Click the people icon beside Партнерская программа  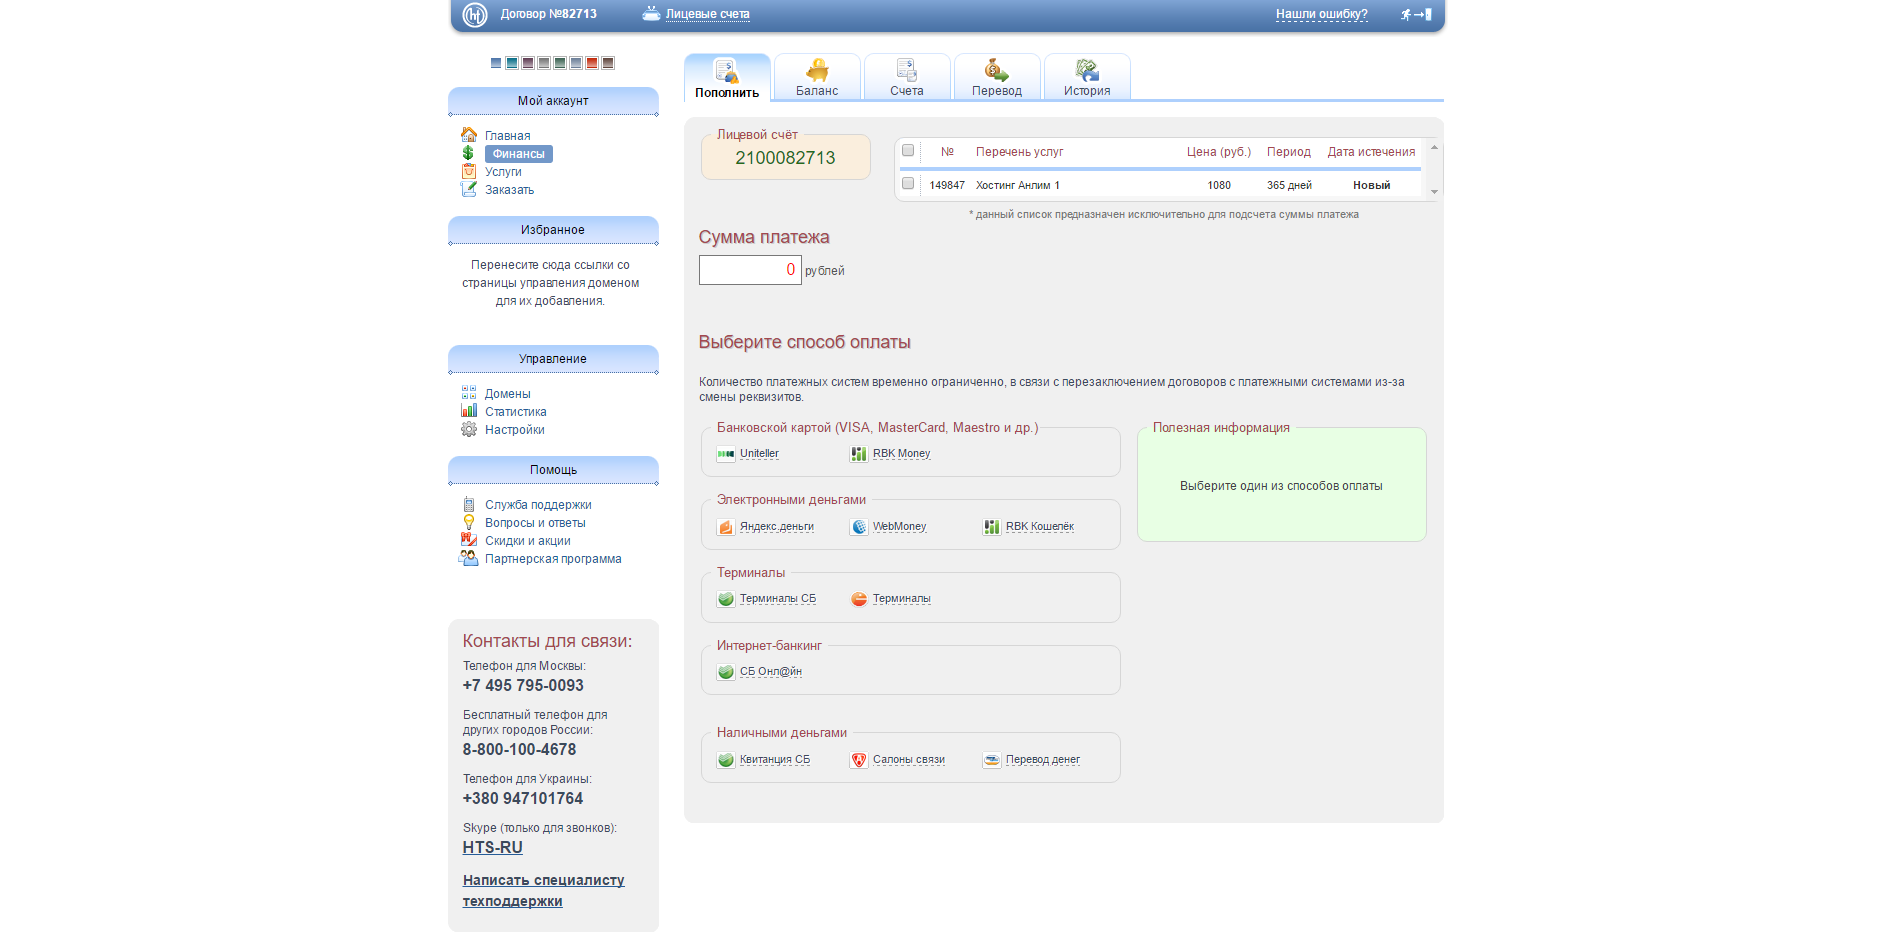coord(468,558)
